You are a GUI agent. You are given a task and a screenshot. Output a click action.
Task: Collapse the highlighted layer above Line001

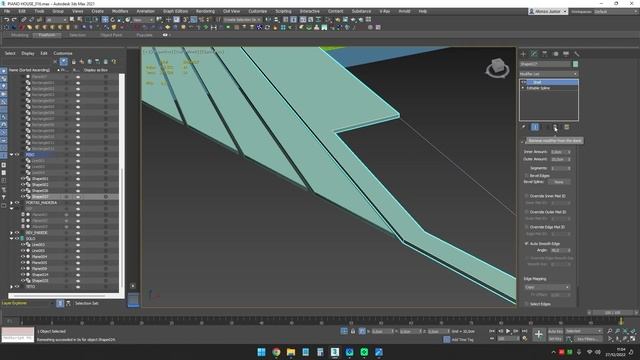pyautogui.click(x=11, y=155)
